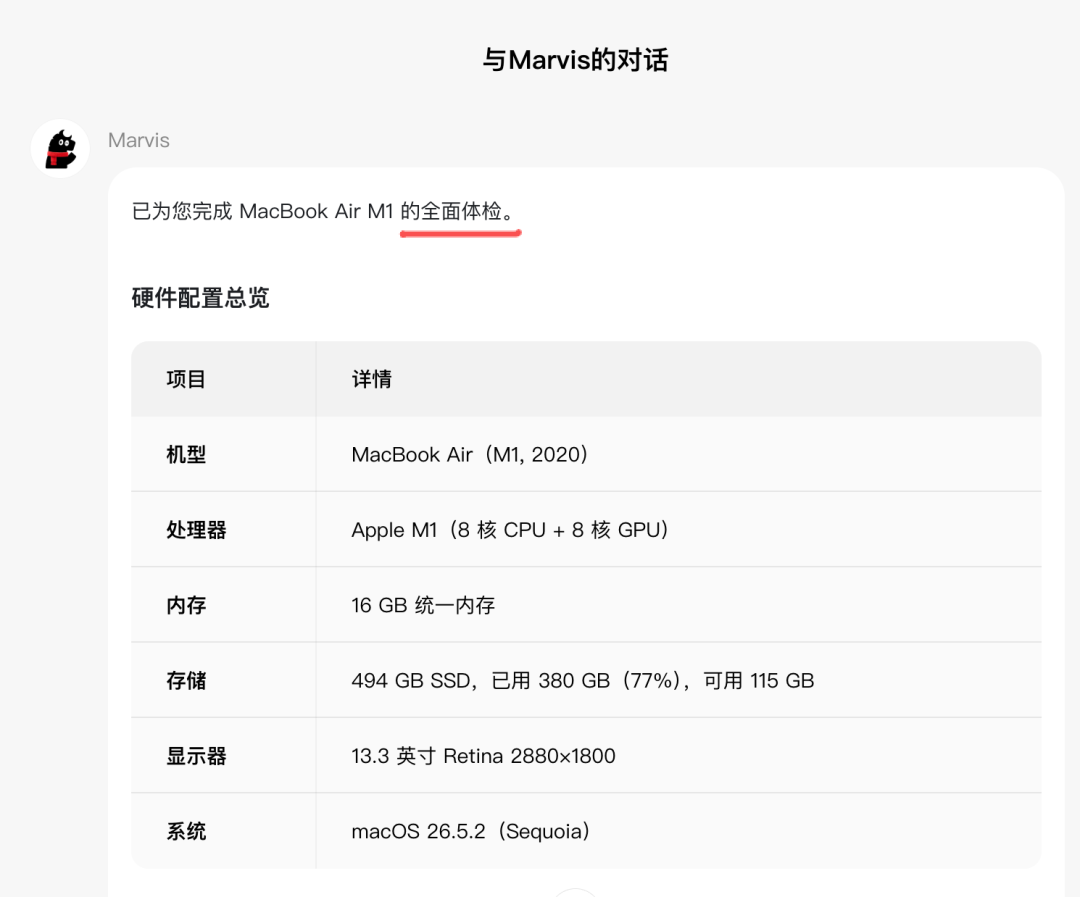This screenshot has width=1080, height=897.
Task: Select Apple M1 (8 核 CPU + 8 核 GPU)
Action: 510,530
